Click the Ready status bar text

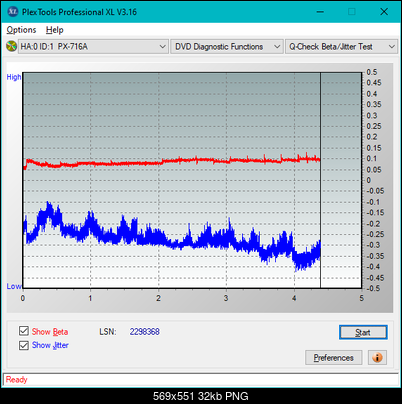pyautogui.click(x=16, y=380)
